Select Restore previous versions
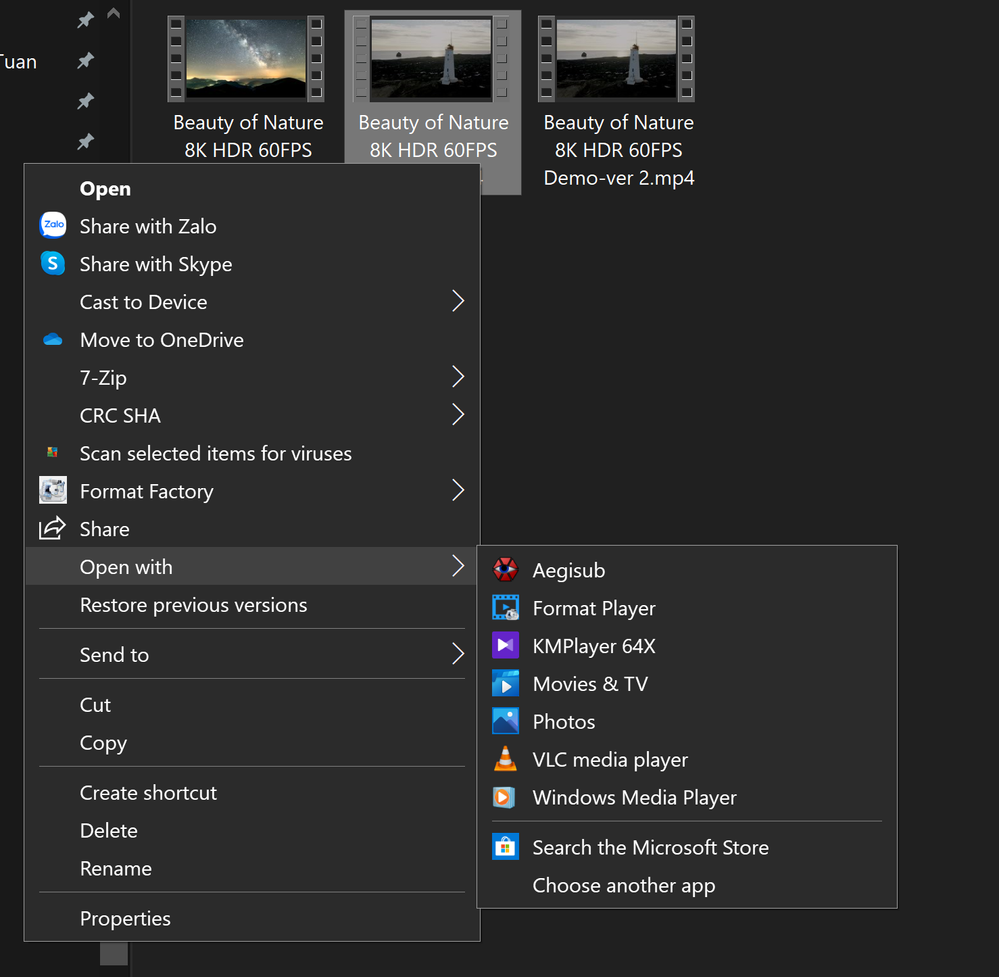This screenshot has width=999, height=977. [193, 606]
